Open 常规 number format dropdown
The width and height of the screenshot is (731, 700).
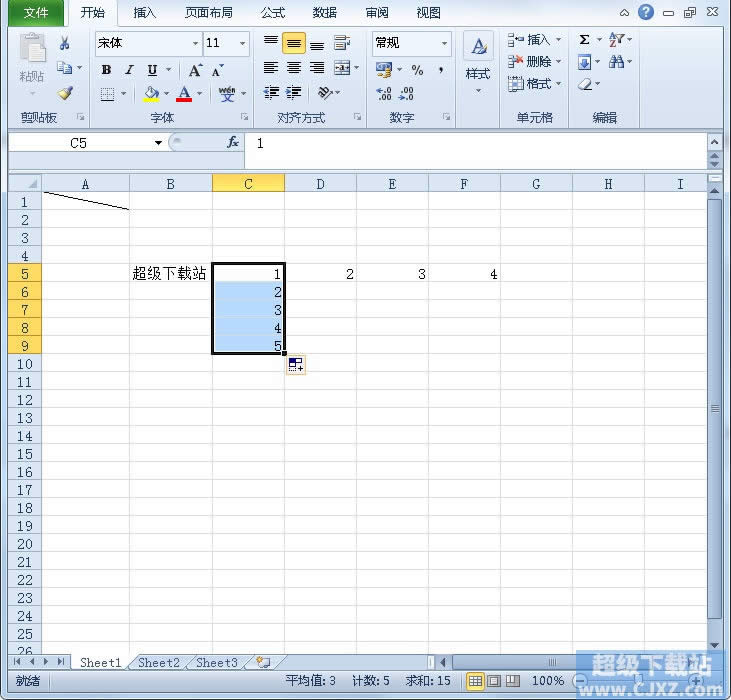click(444, 43)
